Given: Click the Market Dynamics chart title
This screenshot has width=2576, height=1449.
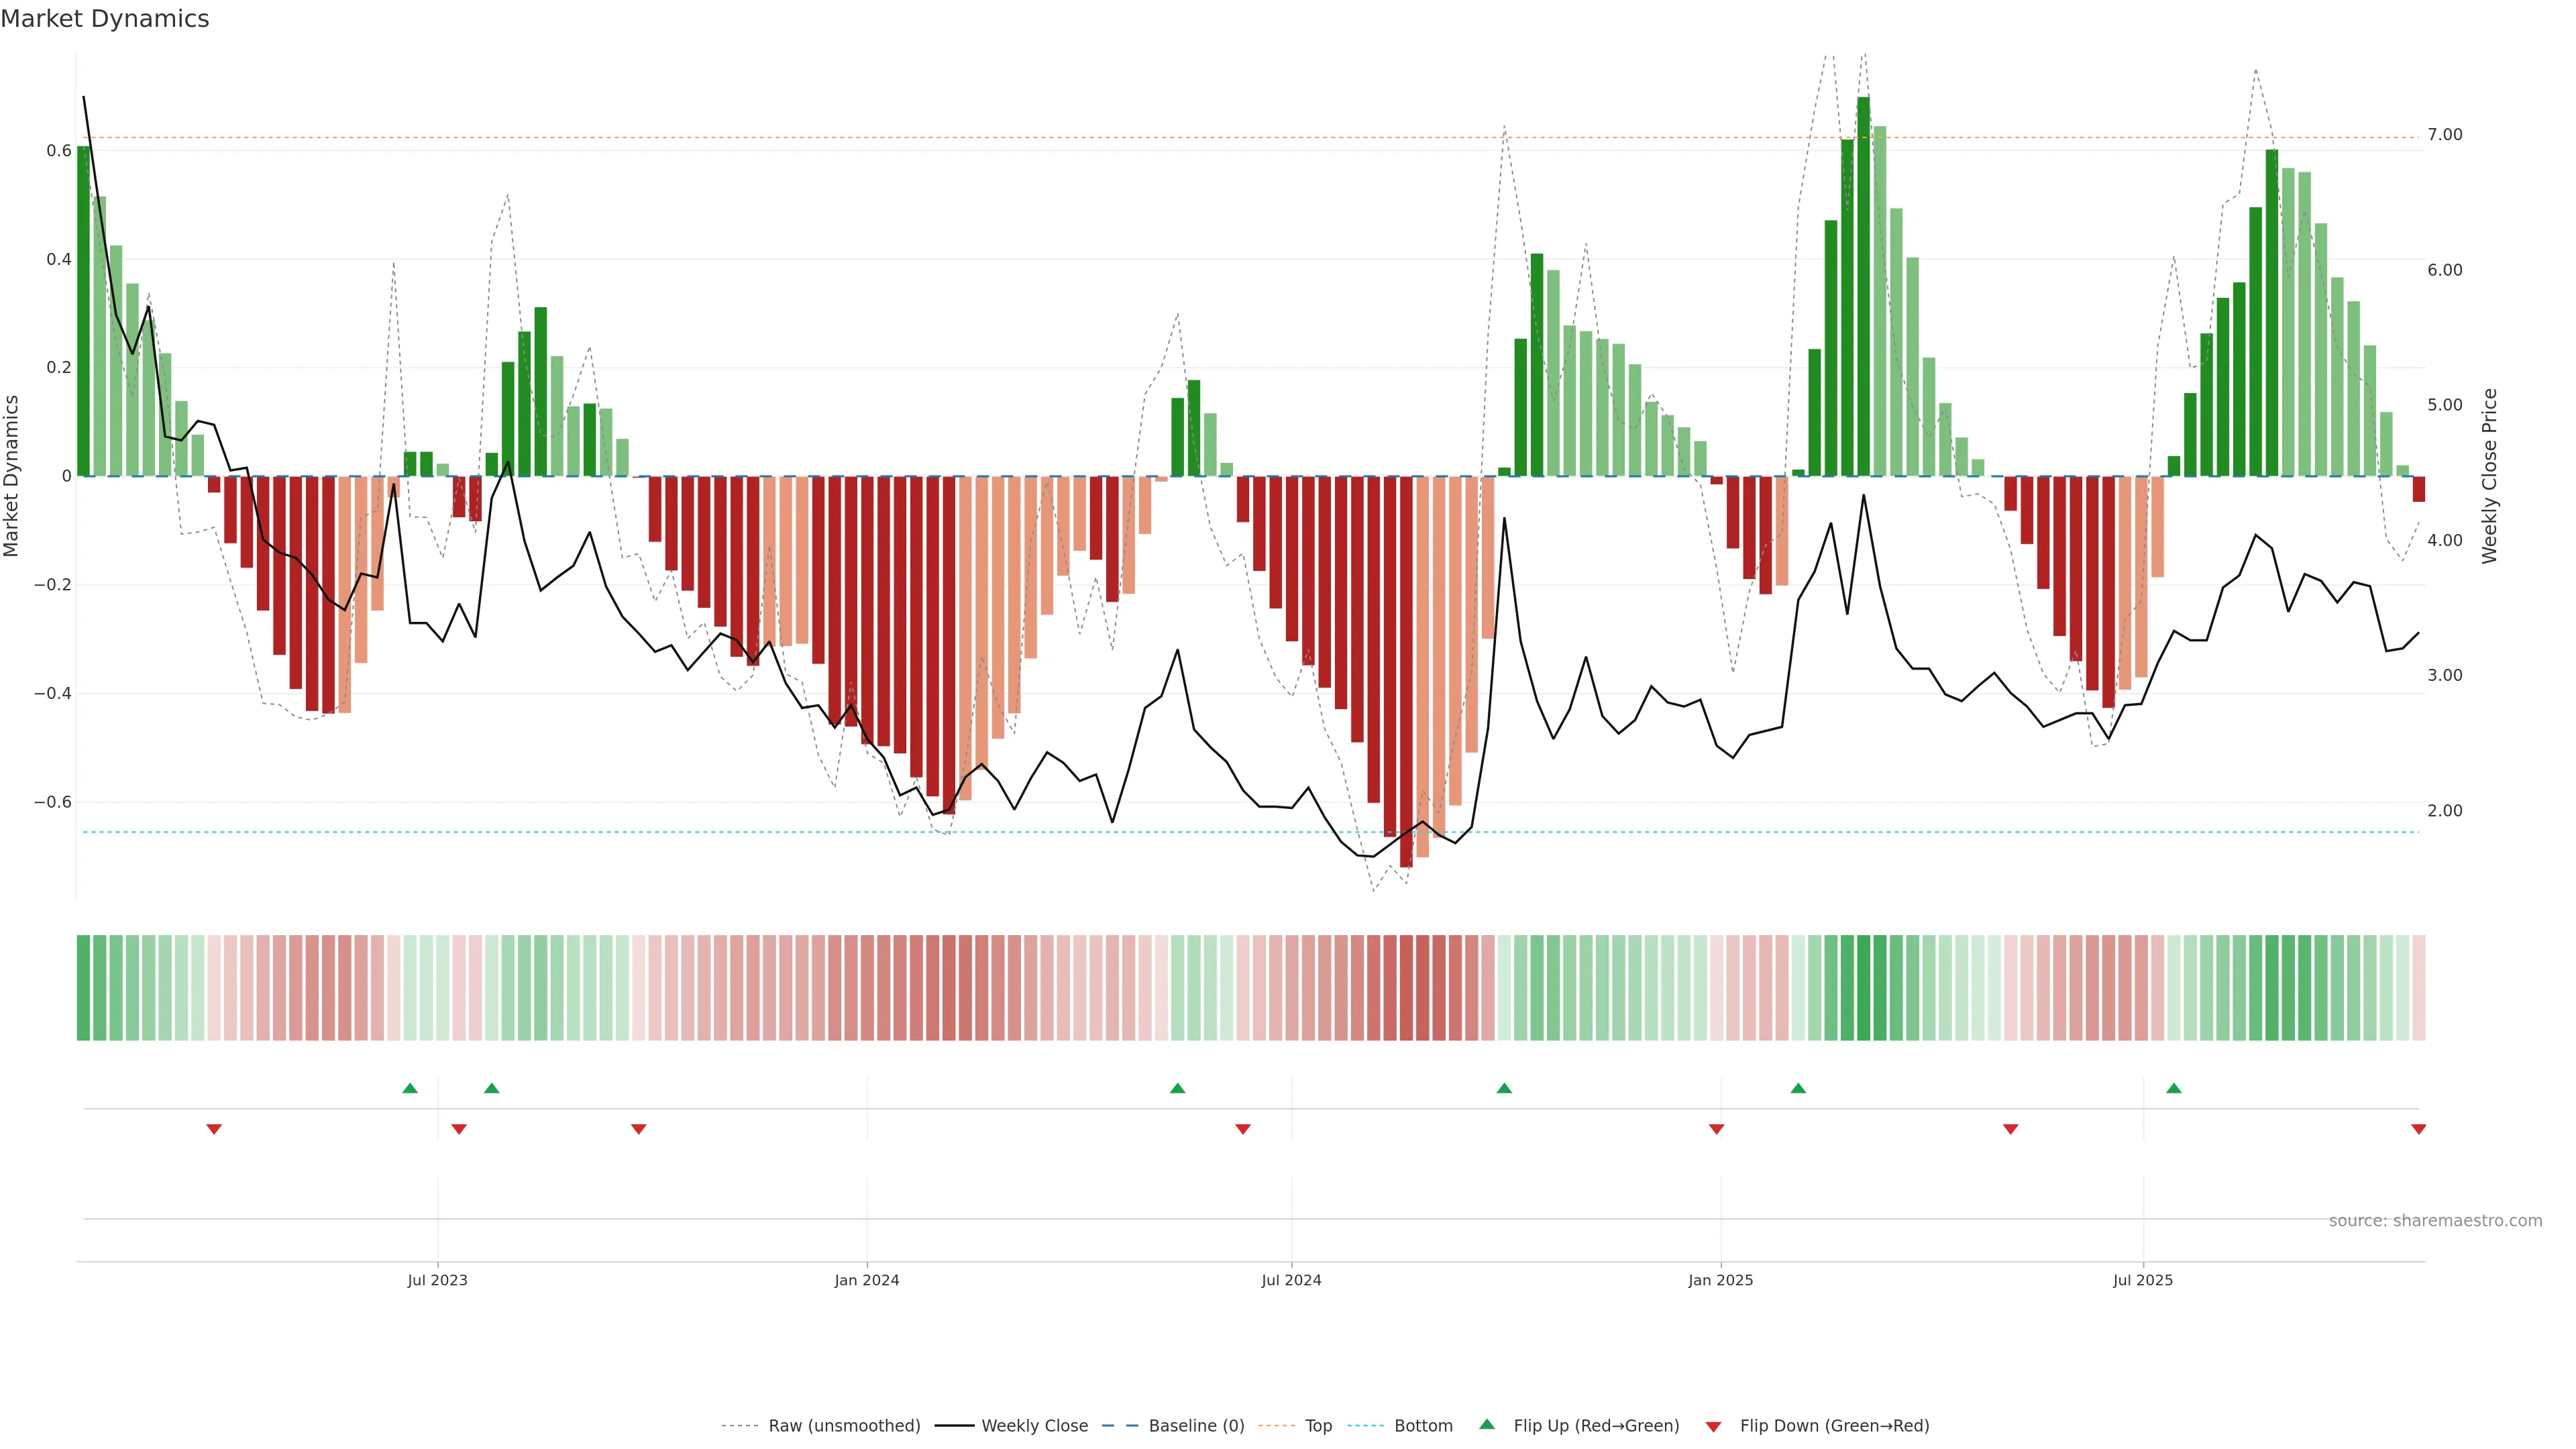Looking at the screenshot, I should (105, 19).
